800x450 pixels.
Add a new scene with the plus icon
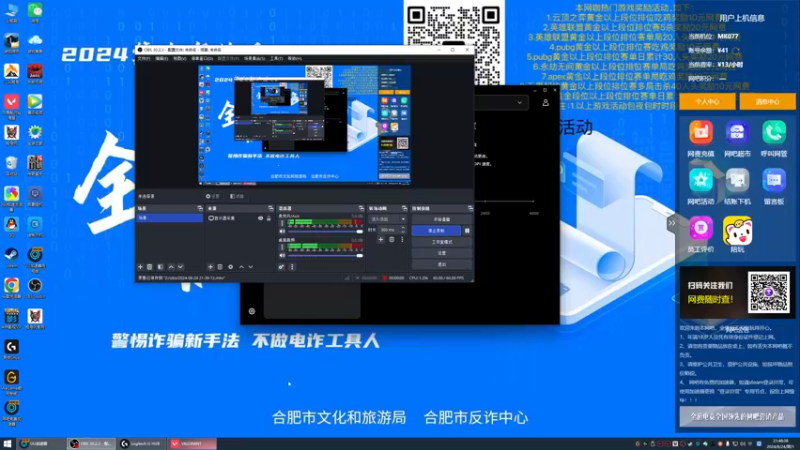coord(140,267)
